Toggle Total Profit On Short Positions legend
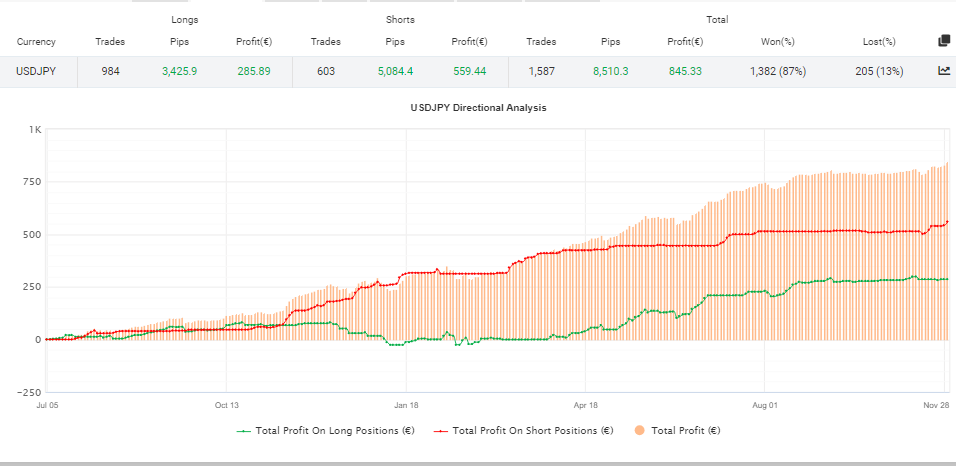 pos(524,431)
